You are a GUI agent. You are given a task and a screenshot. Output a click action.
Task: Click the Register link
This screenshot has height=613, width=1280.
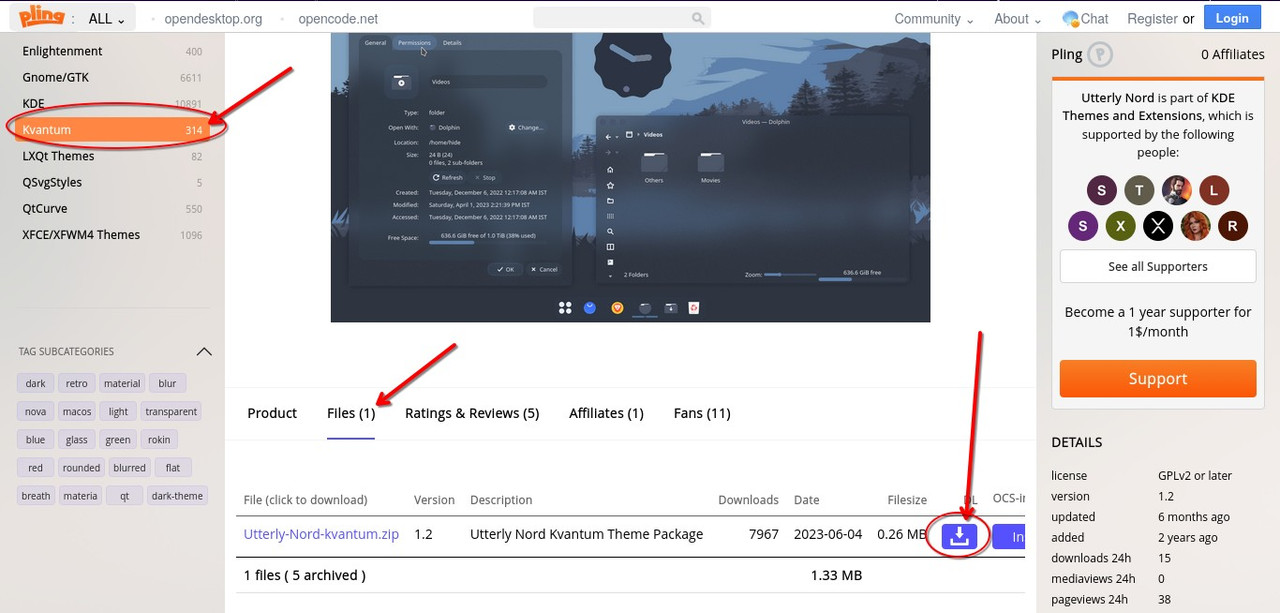[1152, 18]
